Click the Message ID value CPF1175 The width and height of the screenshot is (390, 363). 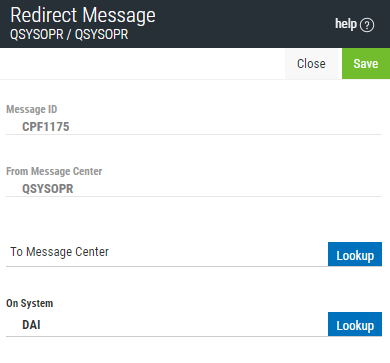(46, 127)
